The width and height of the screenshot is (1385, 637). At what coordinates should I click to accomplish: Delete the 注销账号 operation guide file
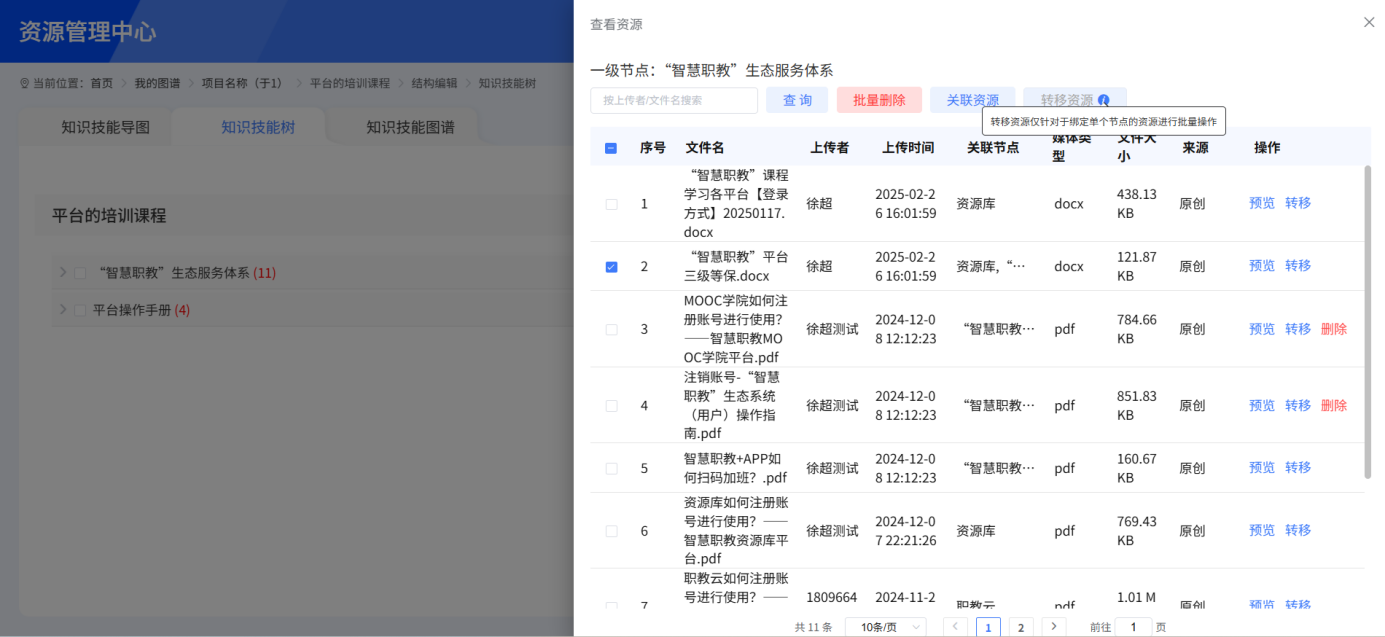pyautogui.click(x=1334, y=405)
